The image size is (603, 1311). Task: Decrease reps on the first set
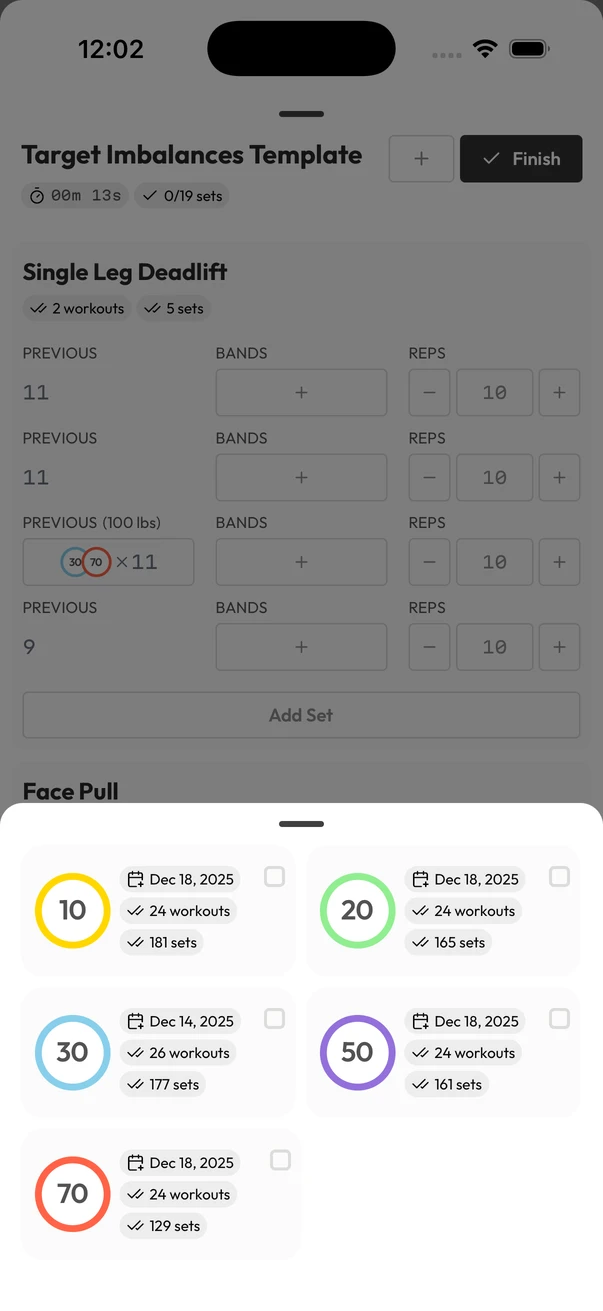click(x=429, y=393)
